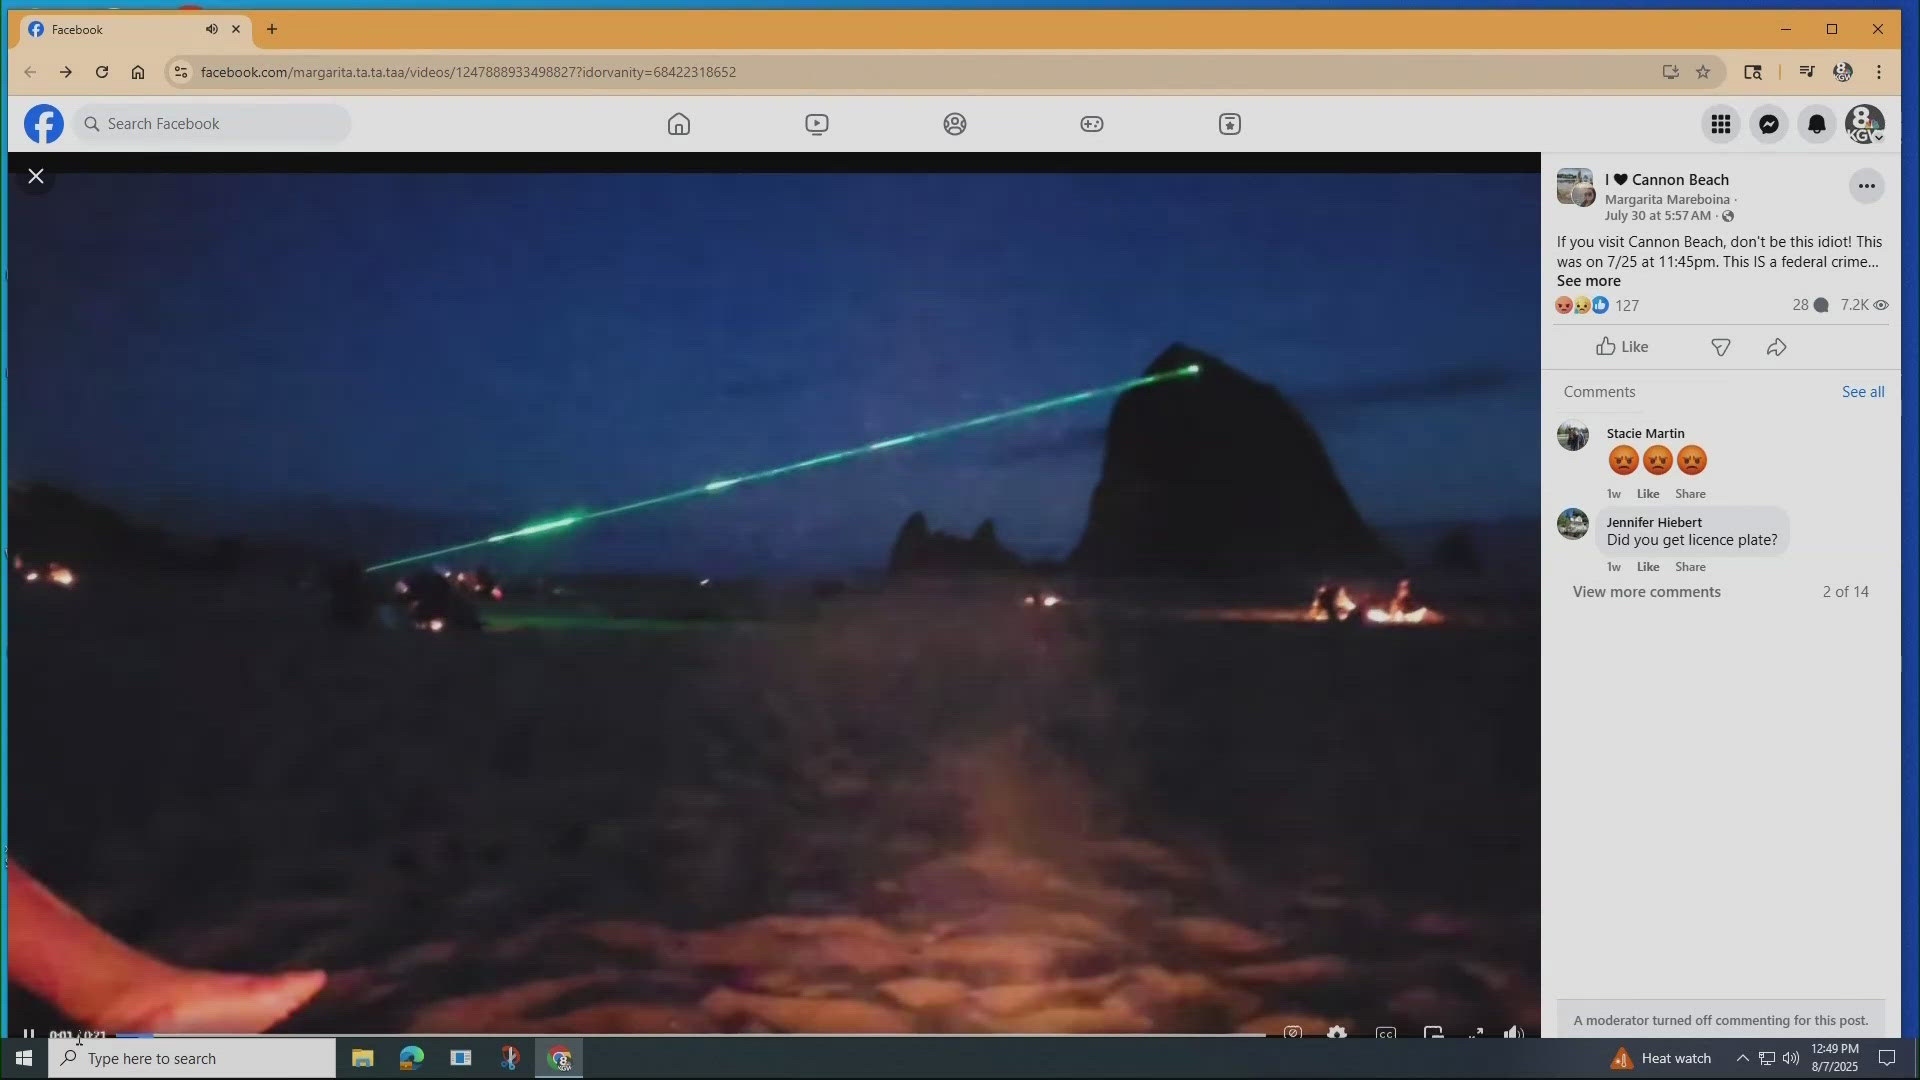Open the Groups icon in navbar
This screenshot has width=1920, height=1080.
(x=955, y=124)
